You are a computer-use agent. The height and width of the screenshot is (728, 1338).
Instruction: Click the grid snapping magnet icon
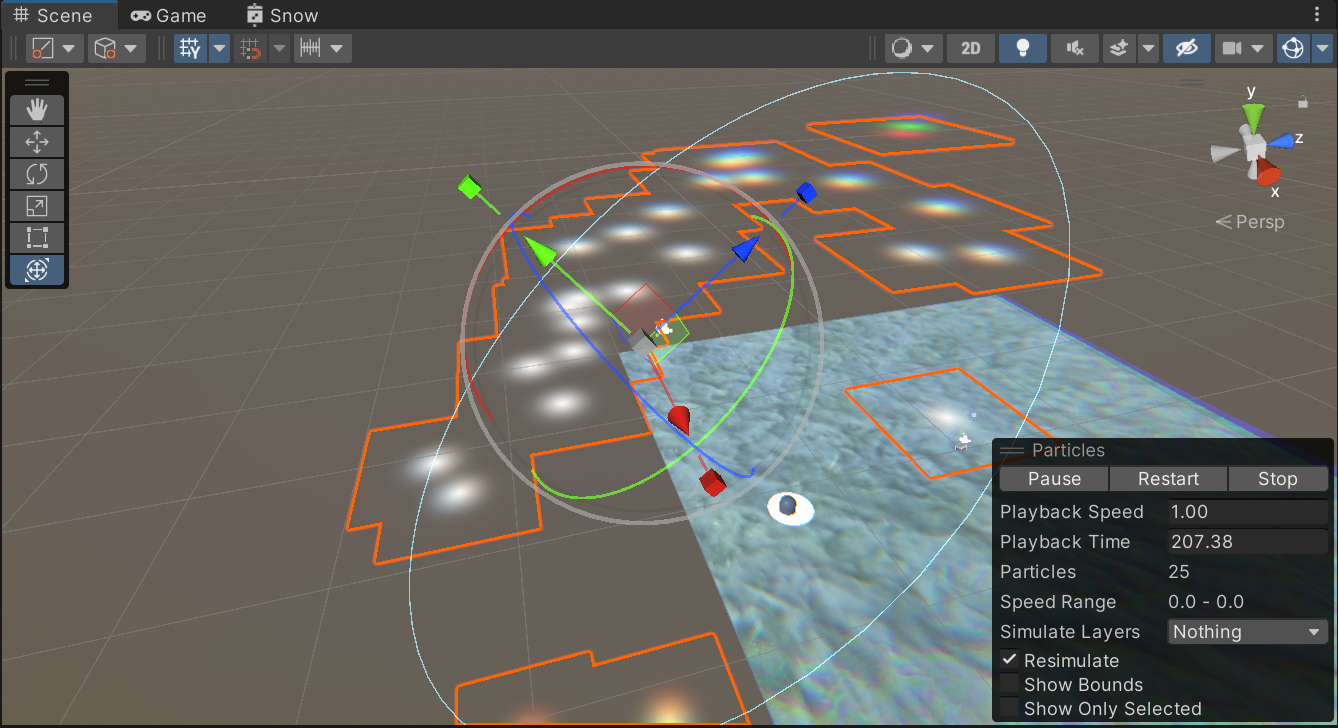click(x=251, y=48)
